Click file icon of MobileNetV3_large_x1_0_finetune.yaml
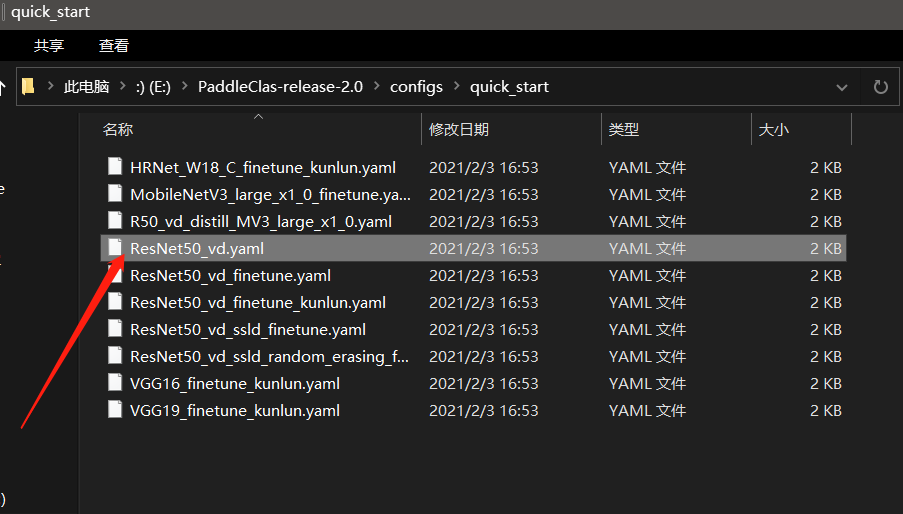This screenshot has height=514, width=903. click(x=115, y=193)
